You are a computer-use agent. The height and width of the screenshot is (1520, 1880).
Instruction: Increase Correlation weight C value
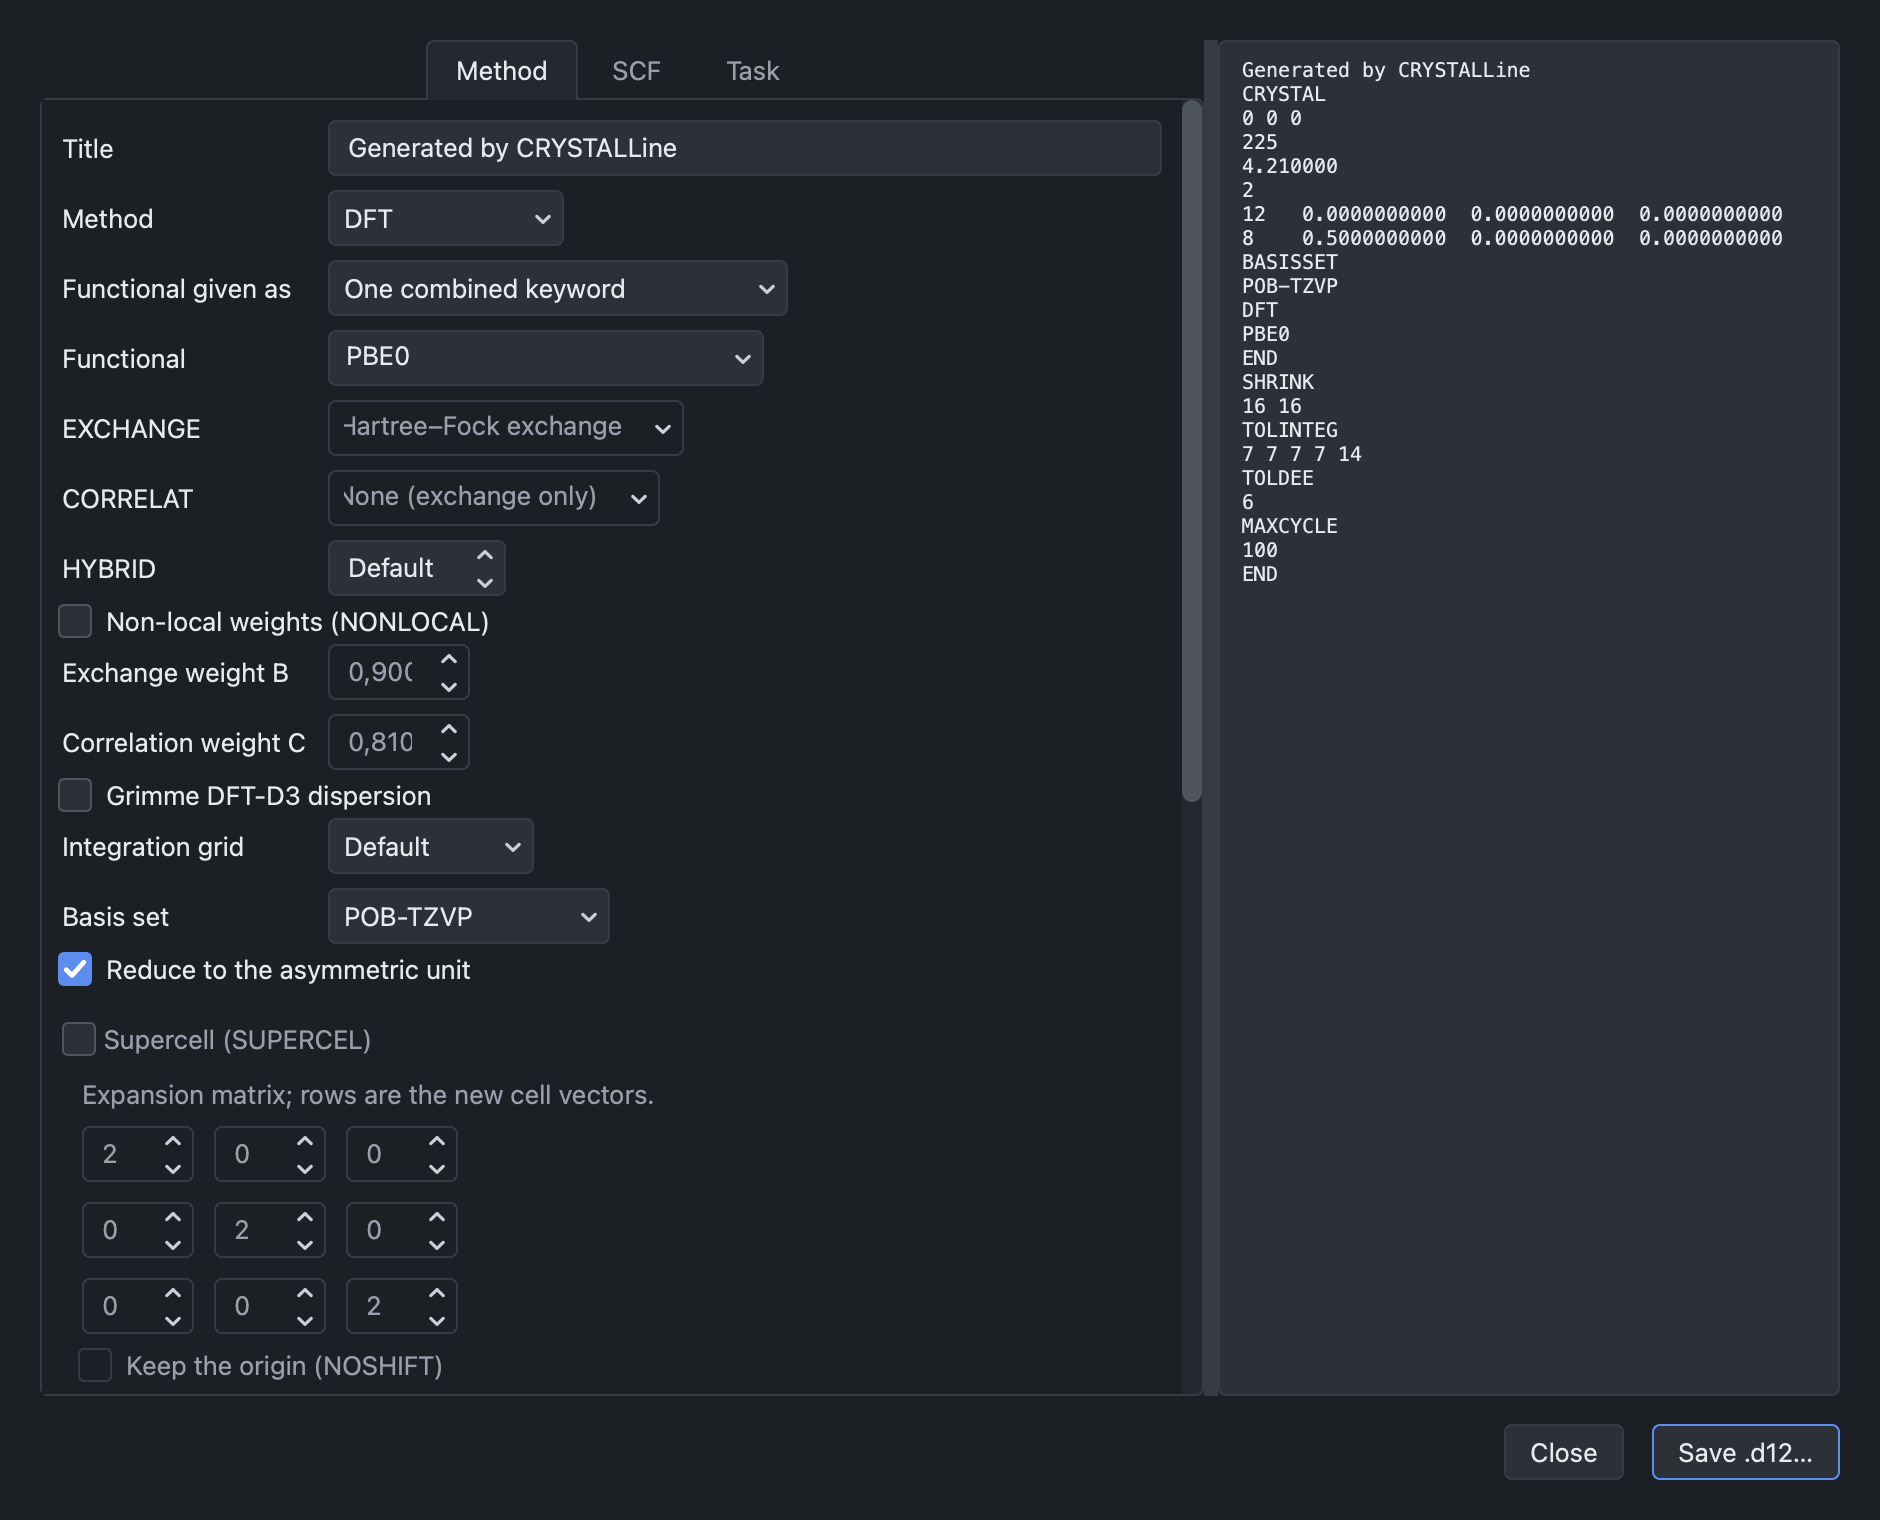click(449, 729)
